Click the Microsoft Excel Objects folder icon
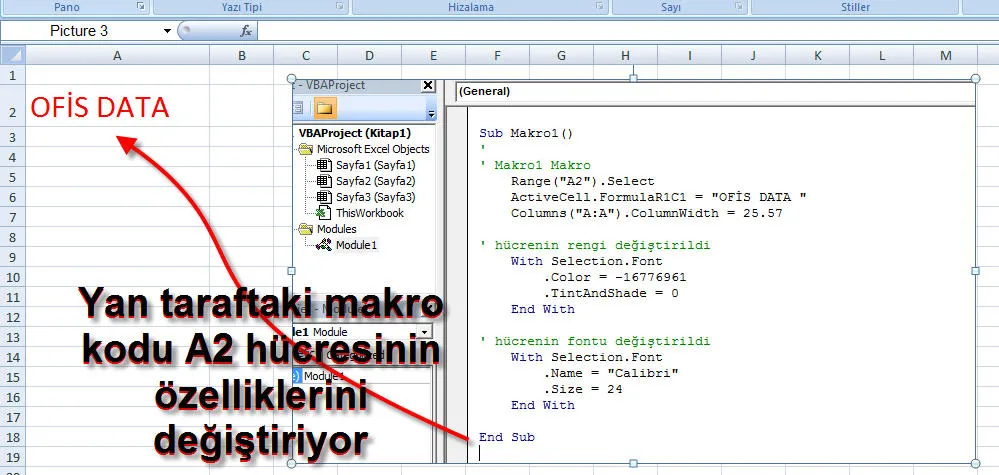Screen dimensions: 999x475 coord(305,149)
